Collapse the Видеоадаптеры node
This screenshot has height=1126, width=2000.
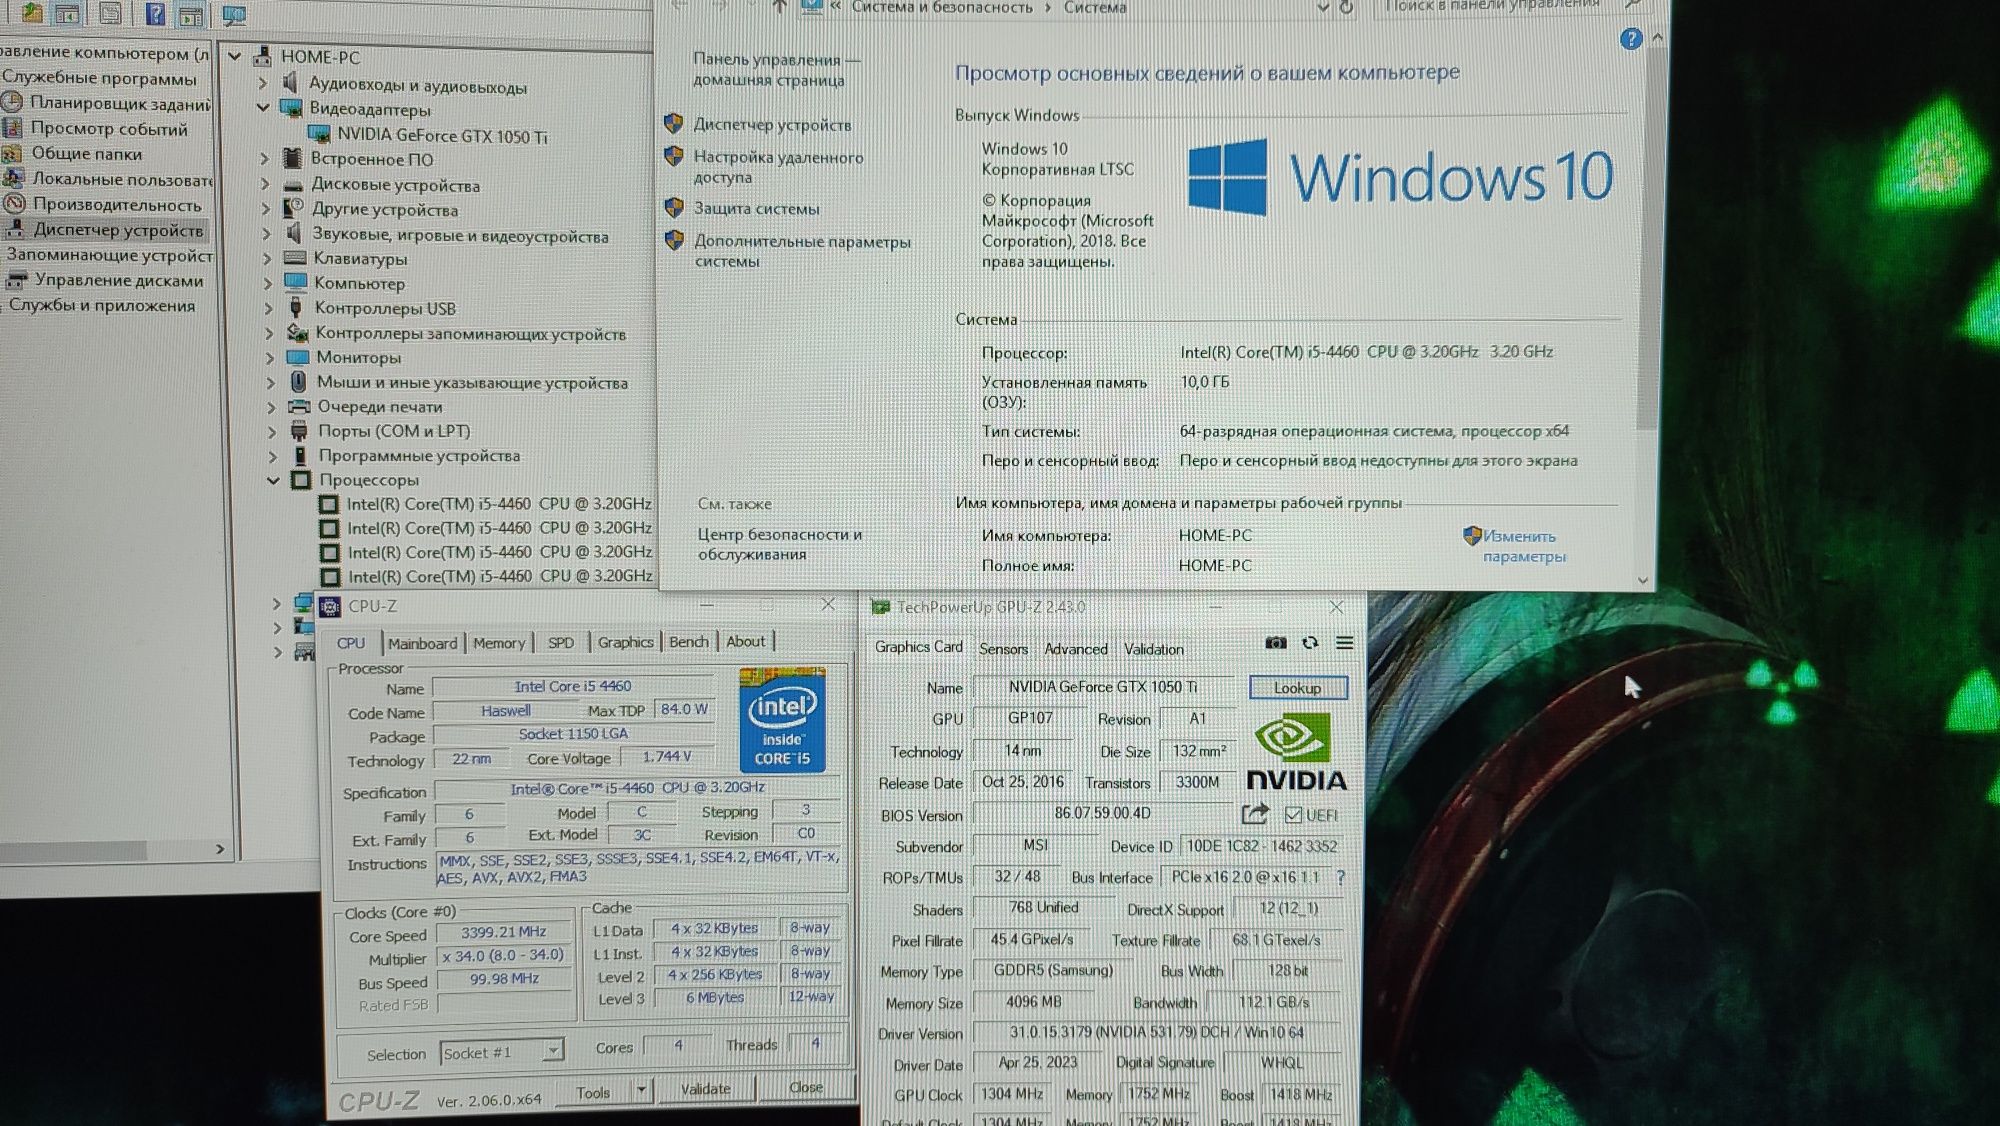[x=263, y=107]
